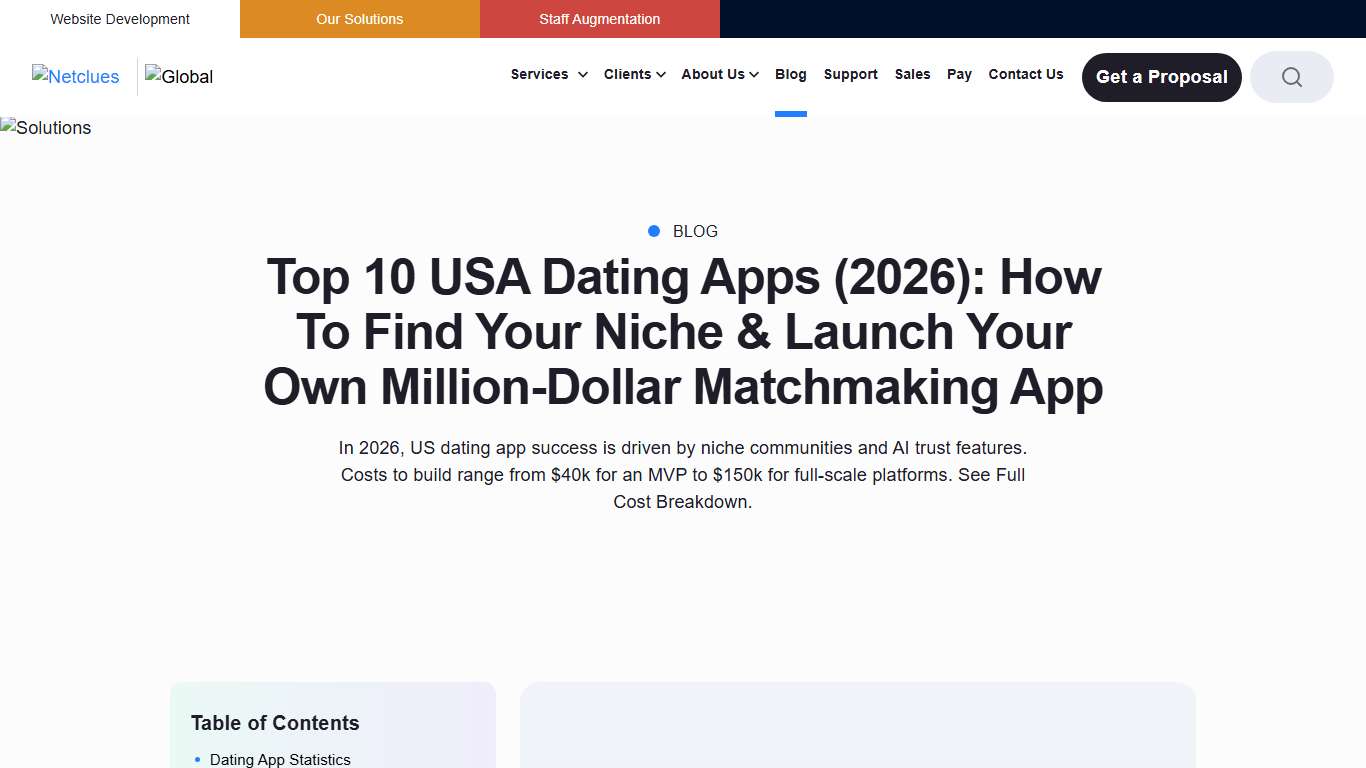1366x768 pixels.
Task: Click Sales in the navigation bar
Action: 911,74
